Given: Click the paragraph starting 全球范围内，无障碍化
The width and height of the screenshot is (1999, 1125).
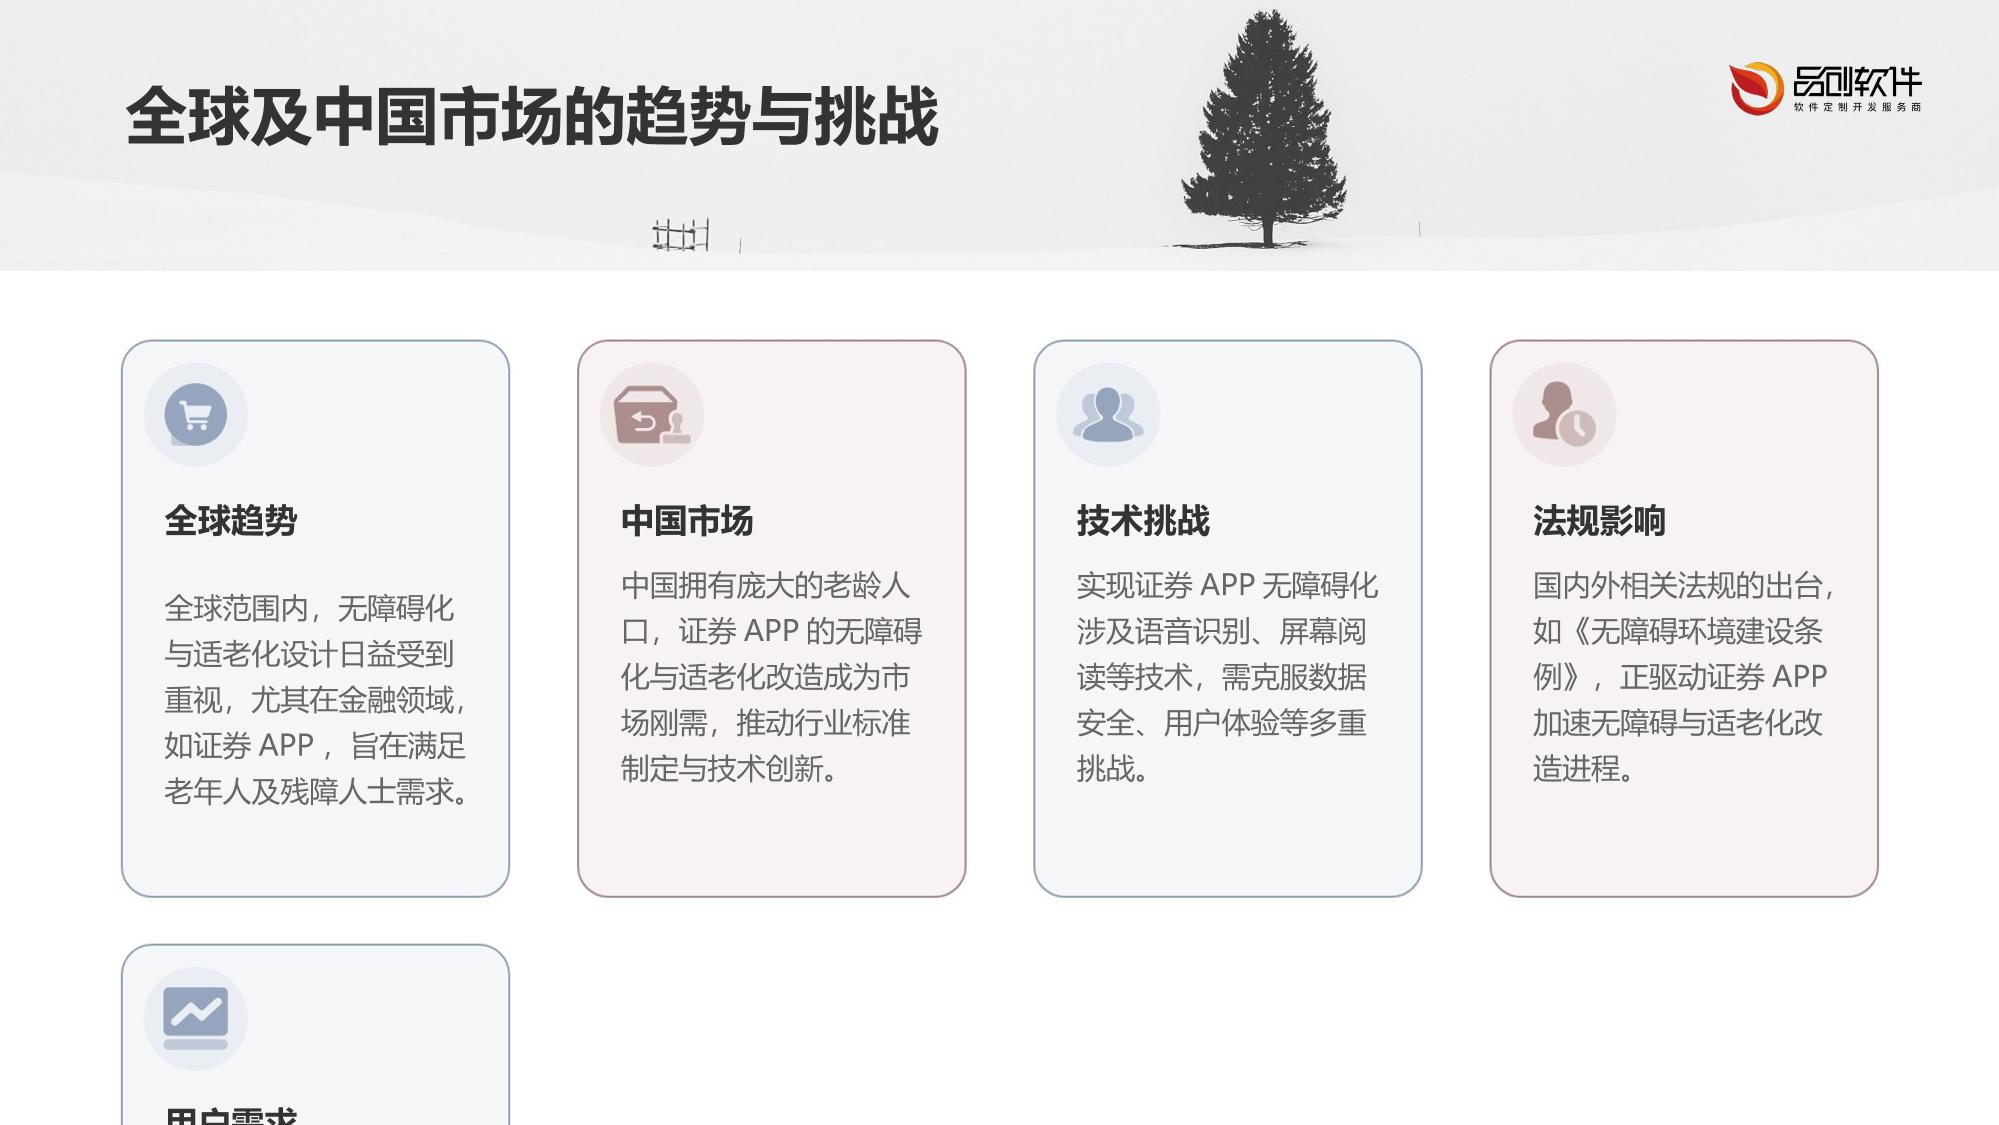Looking at the screenshot, I should (x=316, y=700).
